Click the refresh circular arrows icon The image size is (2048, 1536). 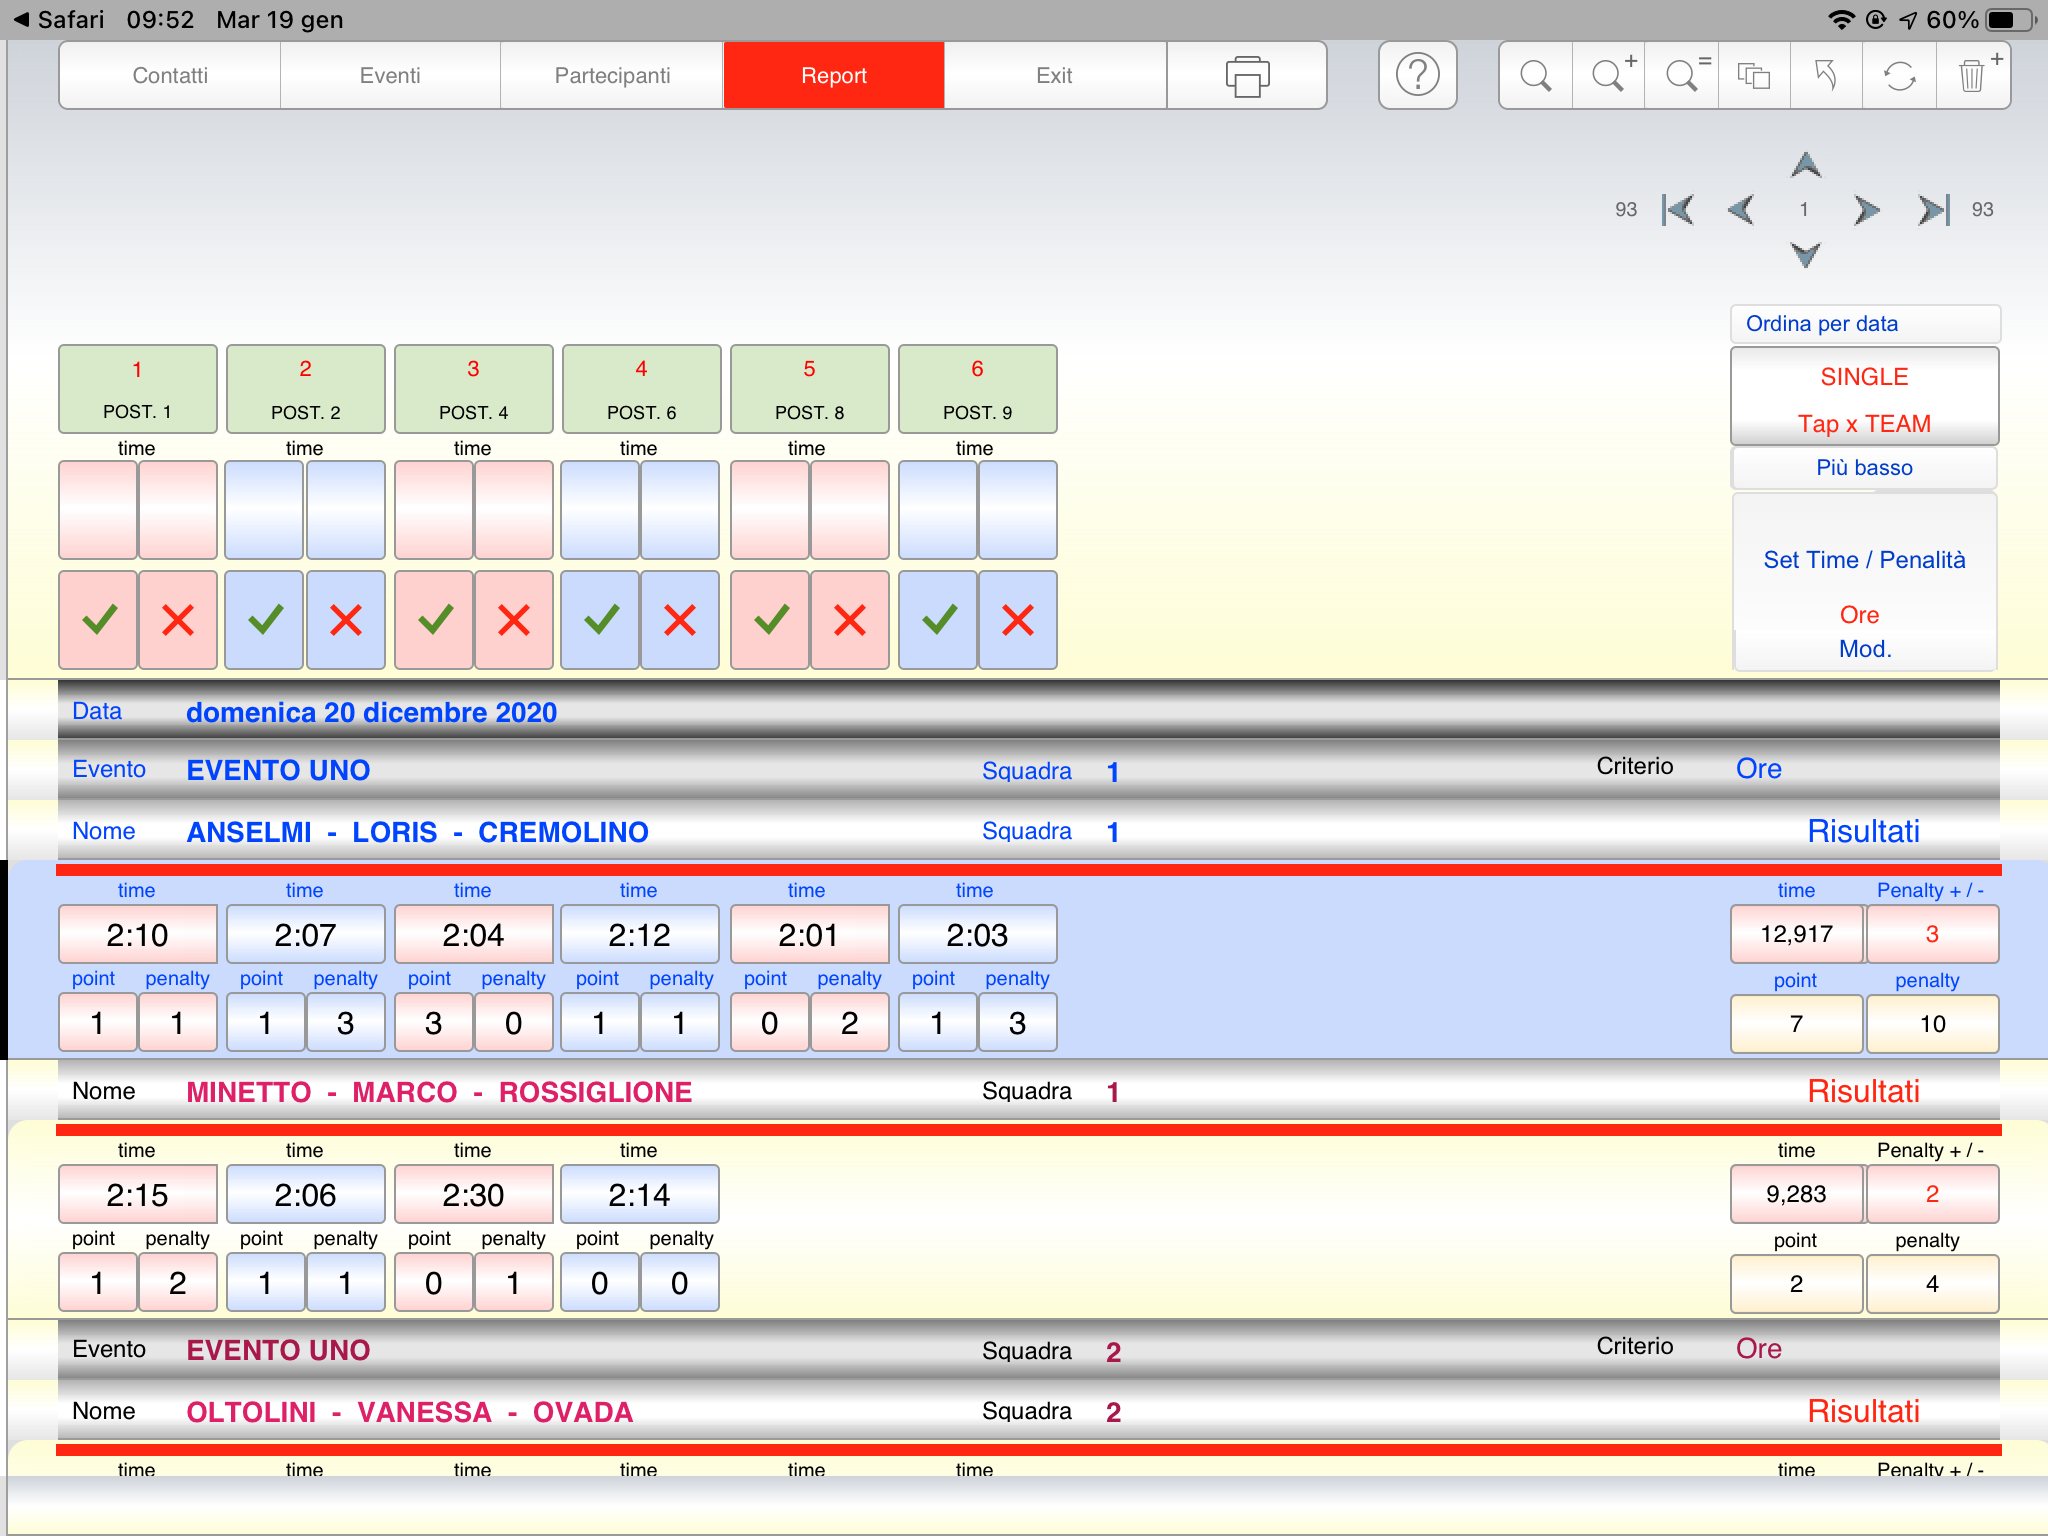click(x=1899, y=76)
